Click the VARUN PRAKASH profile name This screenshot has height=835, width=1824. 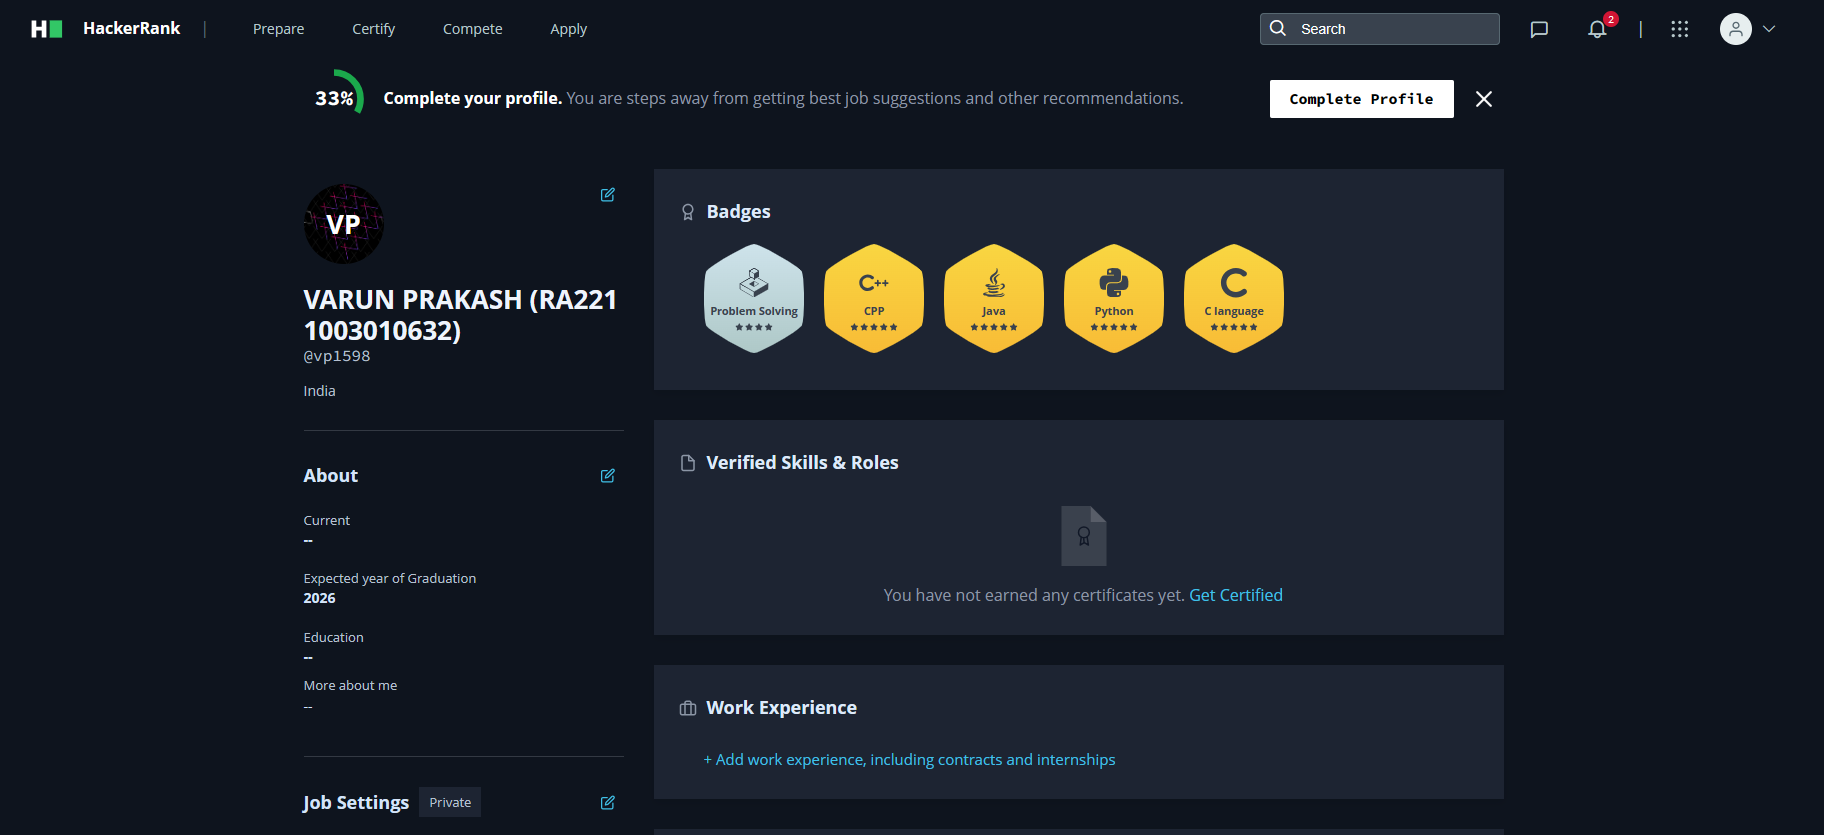pyautogui.click(x=460, y=315)
